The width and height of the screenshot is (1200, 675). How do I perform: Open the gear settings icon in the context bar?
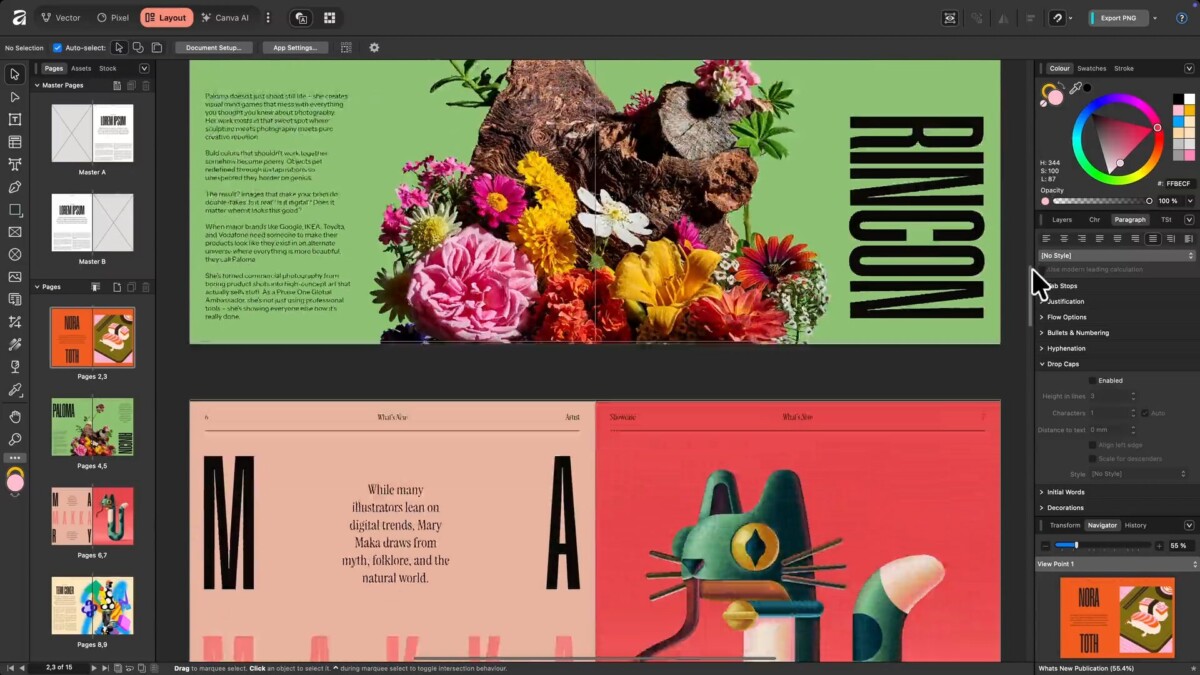pos(374,48)
